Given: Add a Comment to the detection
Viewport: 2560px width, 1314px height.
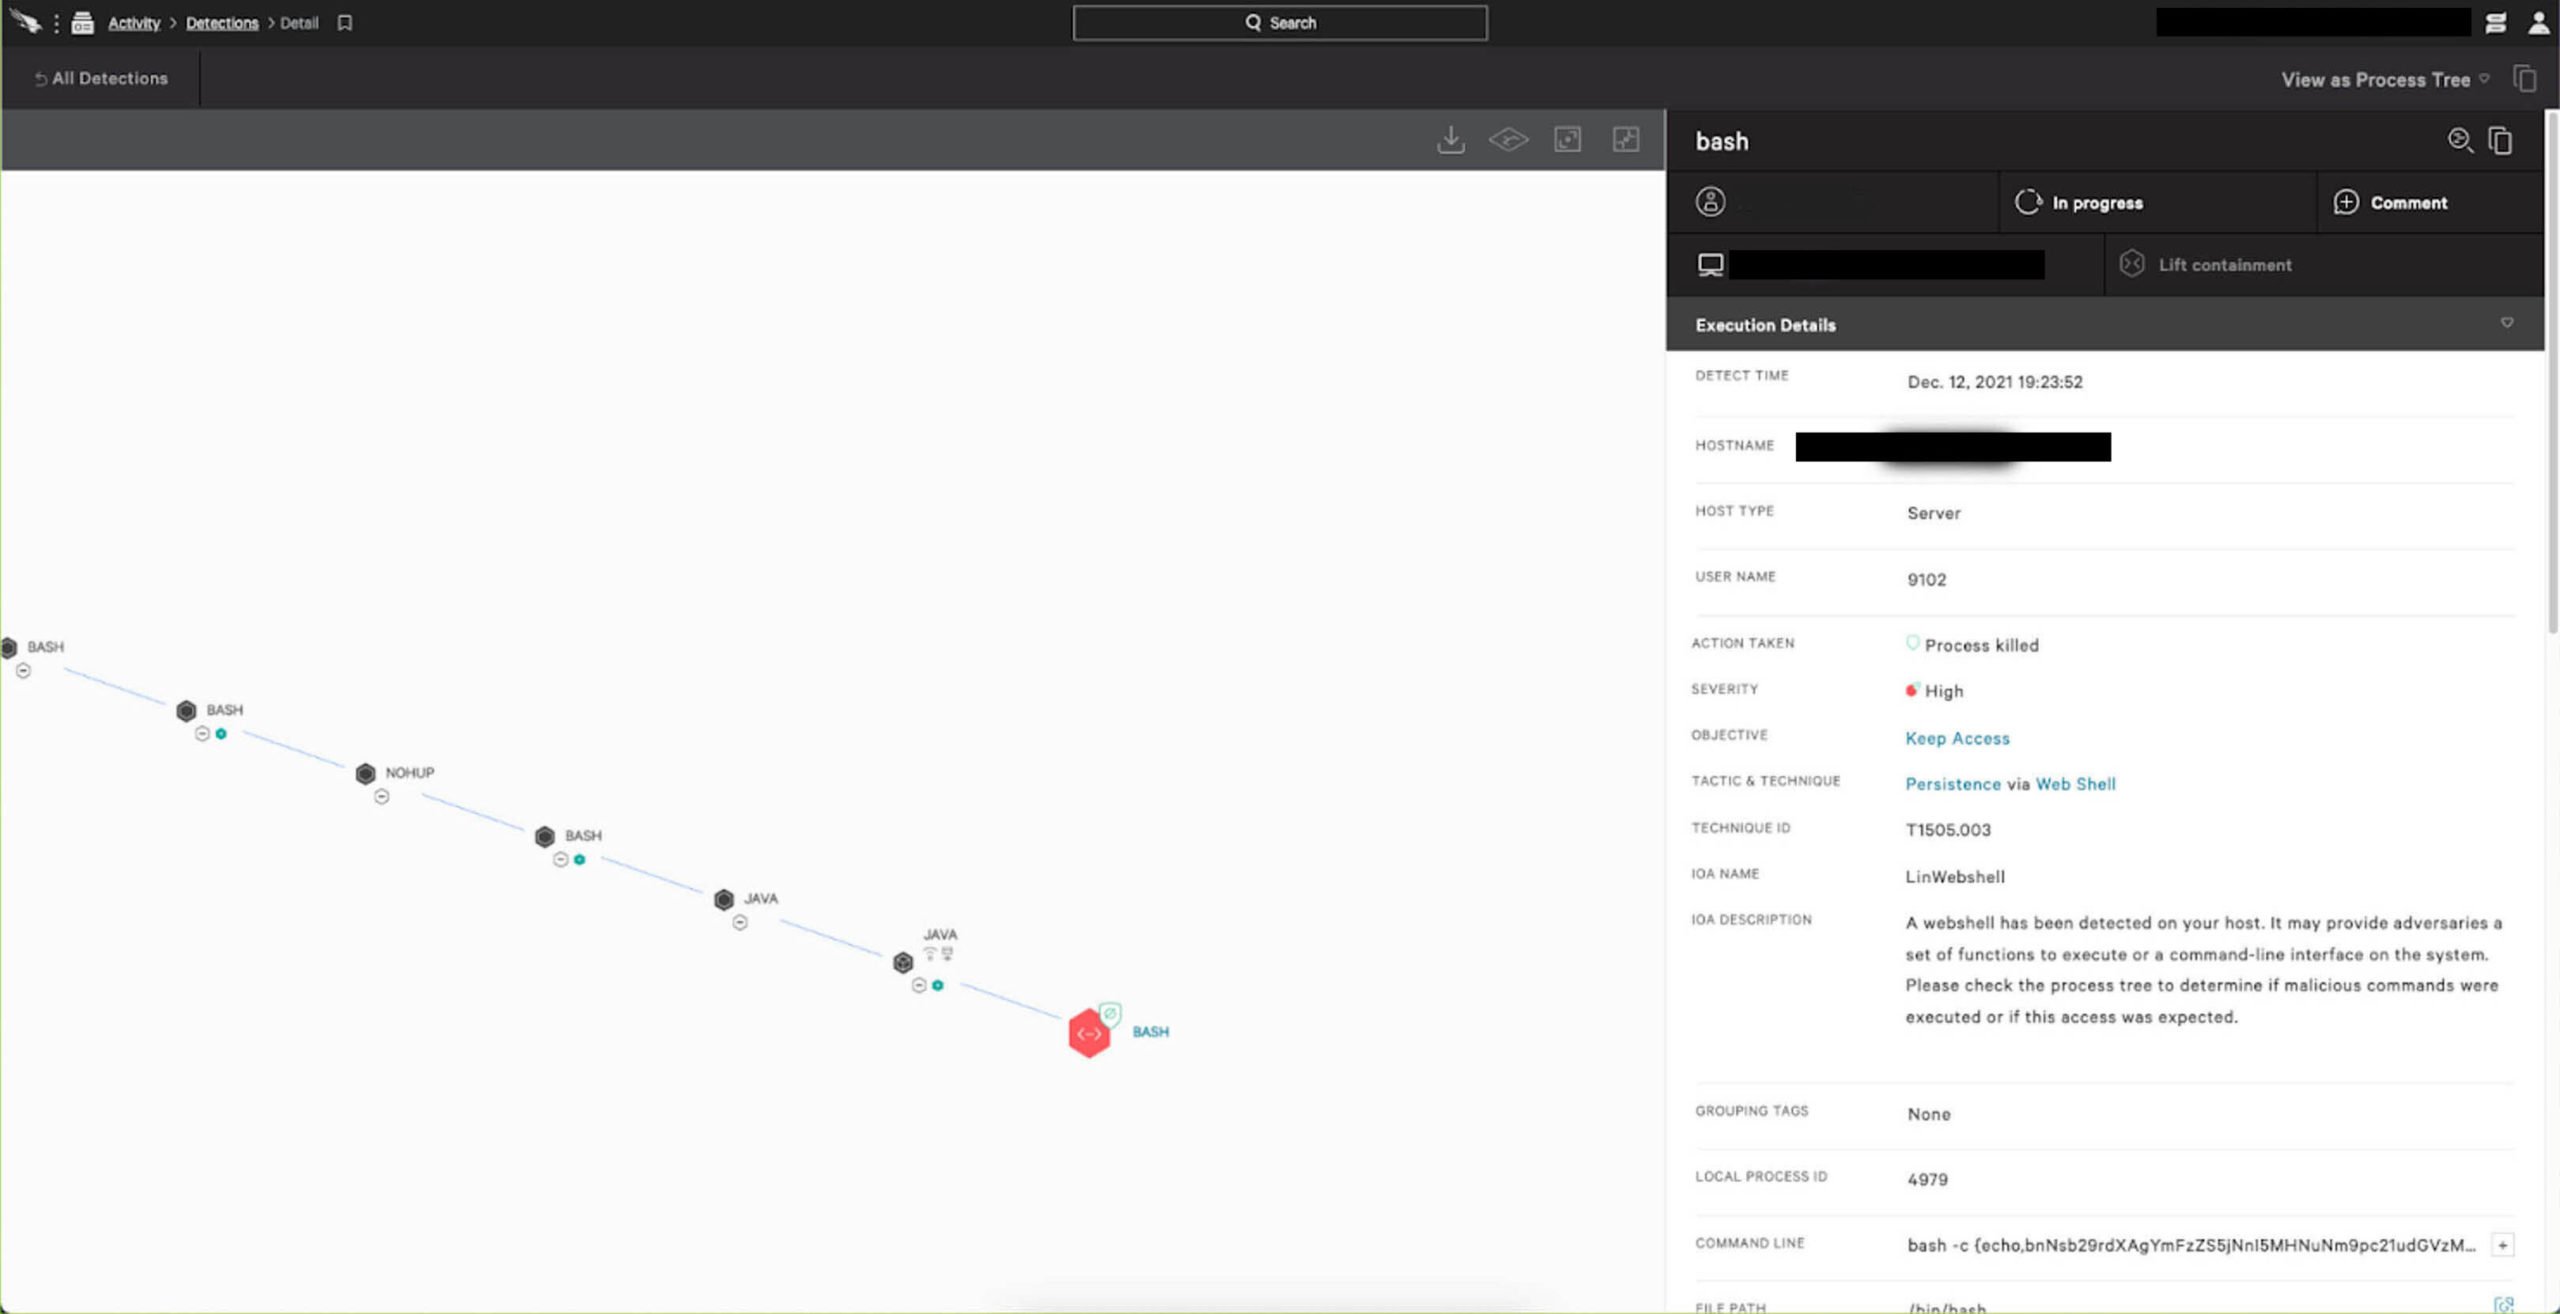Looking at the screenshot, I should click(x=2391, y=203).
